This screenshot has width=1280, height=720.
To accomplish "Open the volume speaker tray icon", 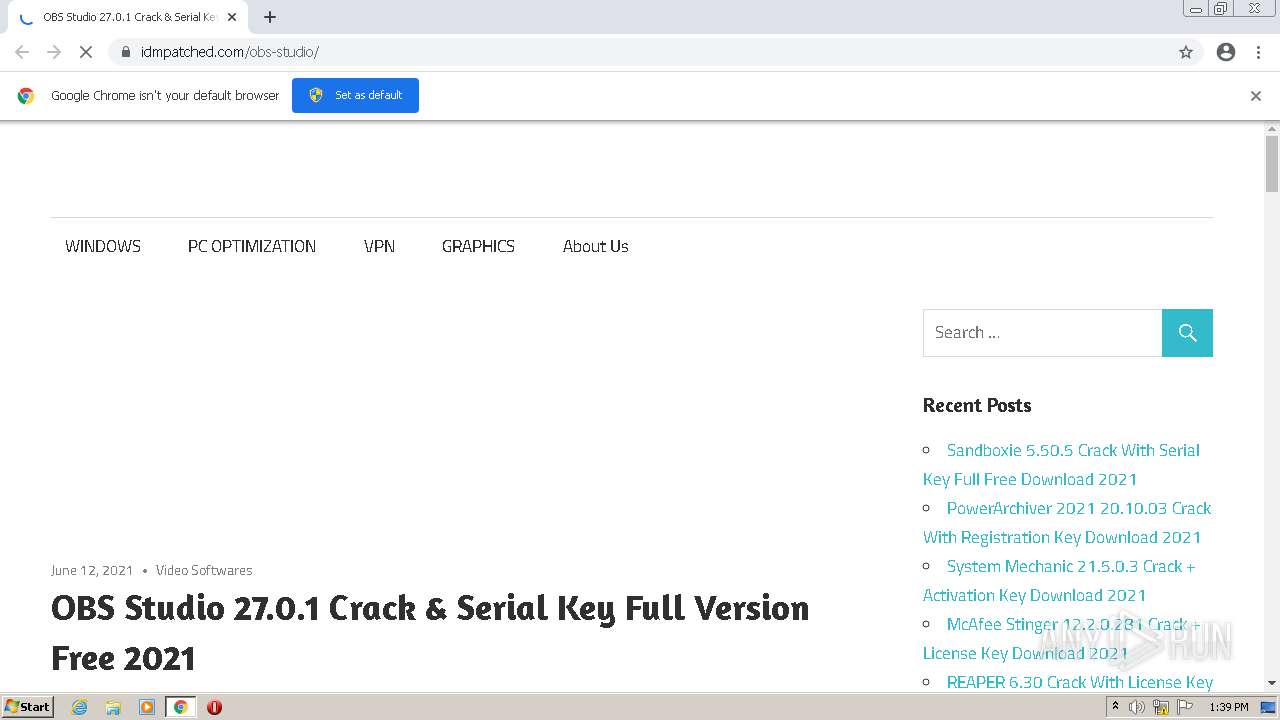I will (1137, 707).
